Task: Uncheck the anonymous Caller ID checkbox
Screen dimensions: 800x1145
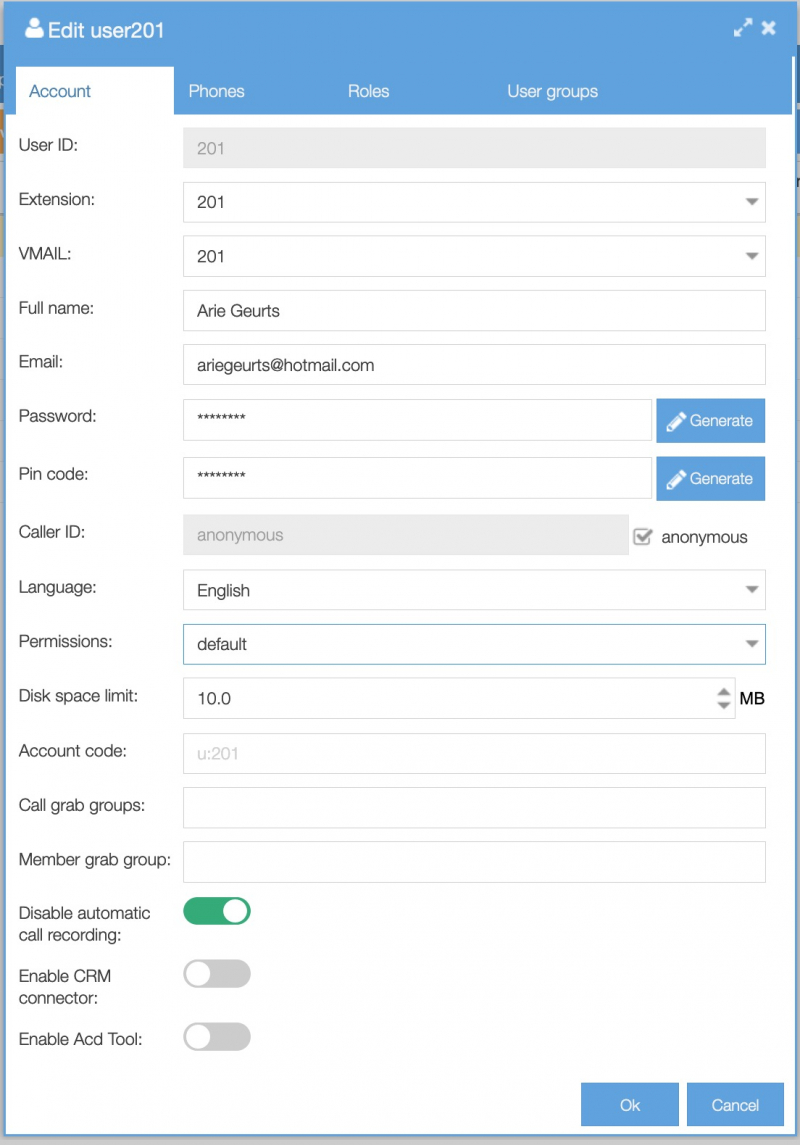Action: (x=643, y=537)
